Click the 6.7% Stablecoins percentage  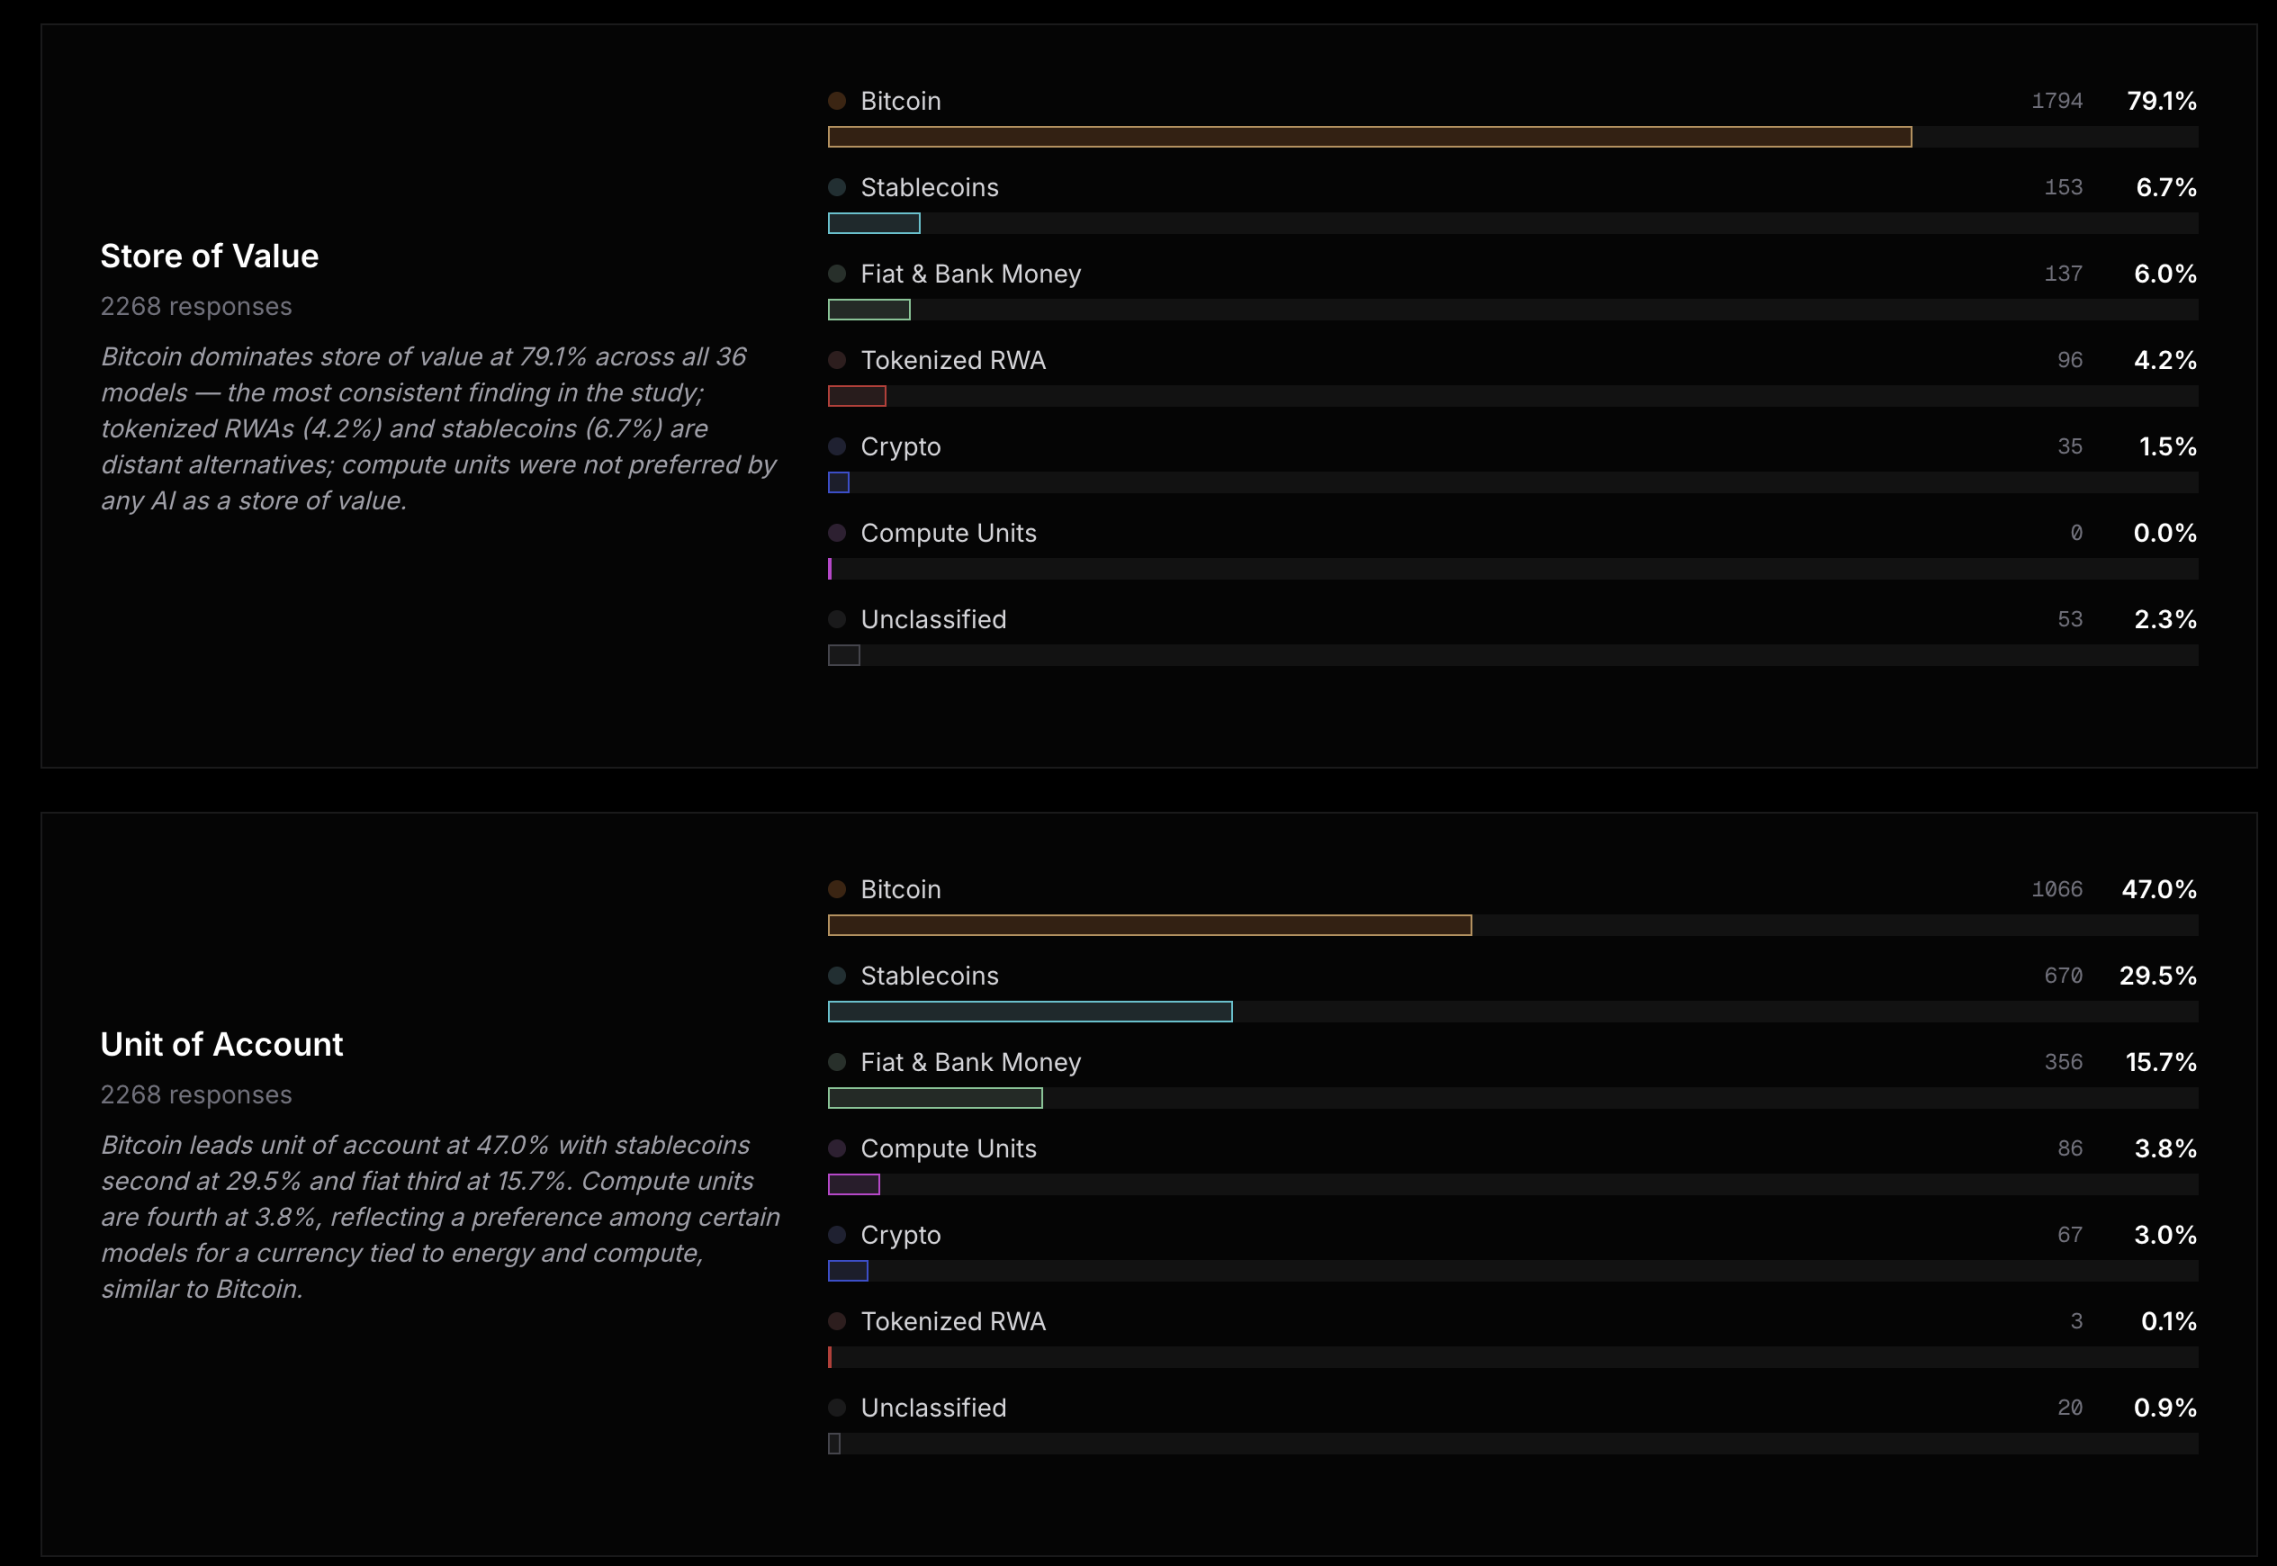[2165, 187]
